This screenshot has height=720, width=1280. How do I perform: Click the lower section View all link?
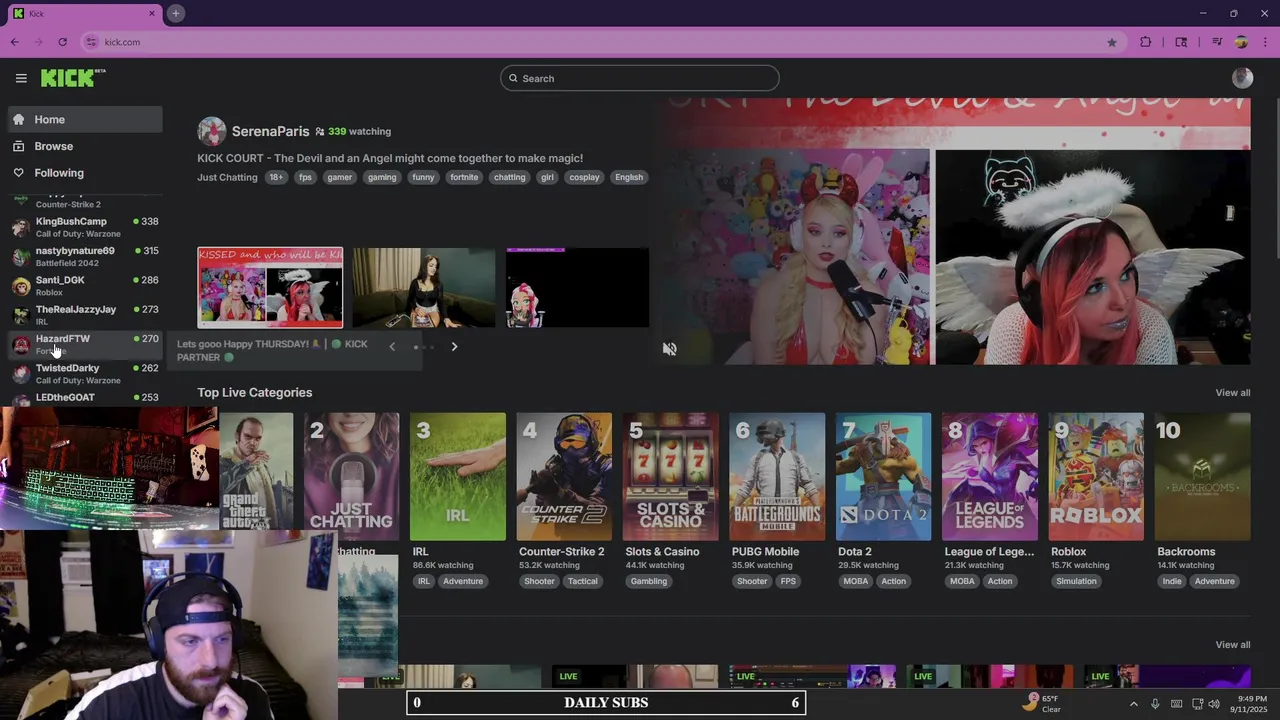tap(1232, 645)
